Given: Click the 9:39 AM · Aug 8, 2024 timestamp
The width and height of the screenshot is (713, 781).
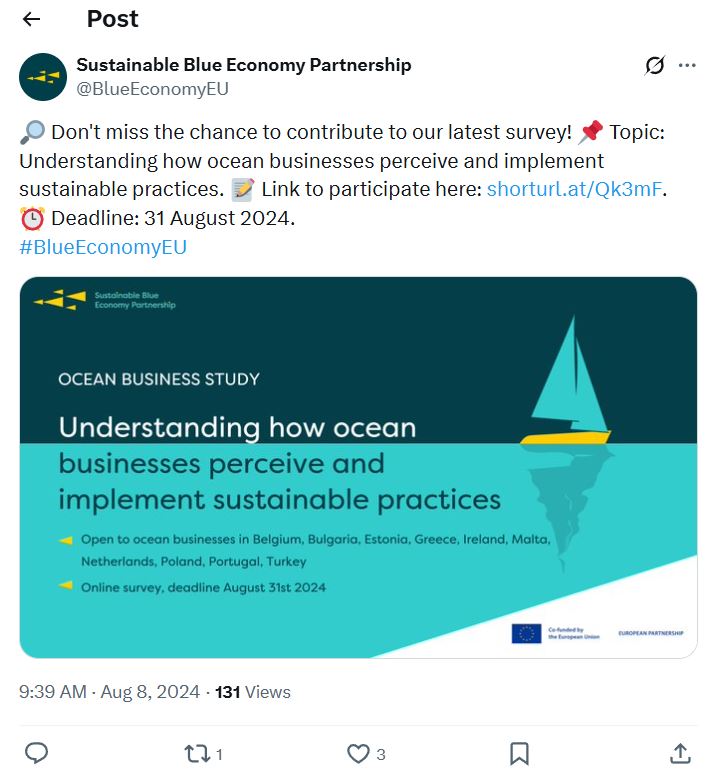Looking at the screenshot, I should 109,691.
